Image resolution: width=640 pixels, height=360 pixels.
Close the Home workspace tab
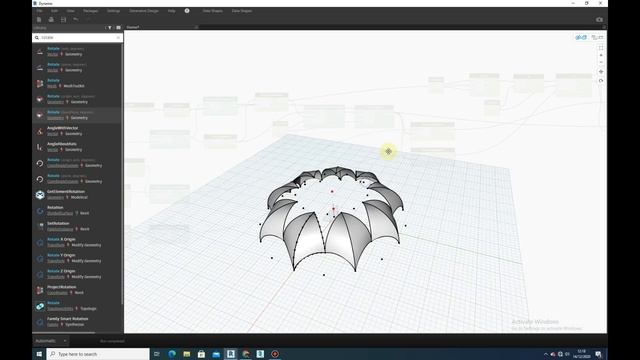[x=196, y=27]
